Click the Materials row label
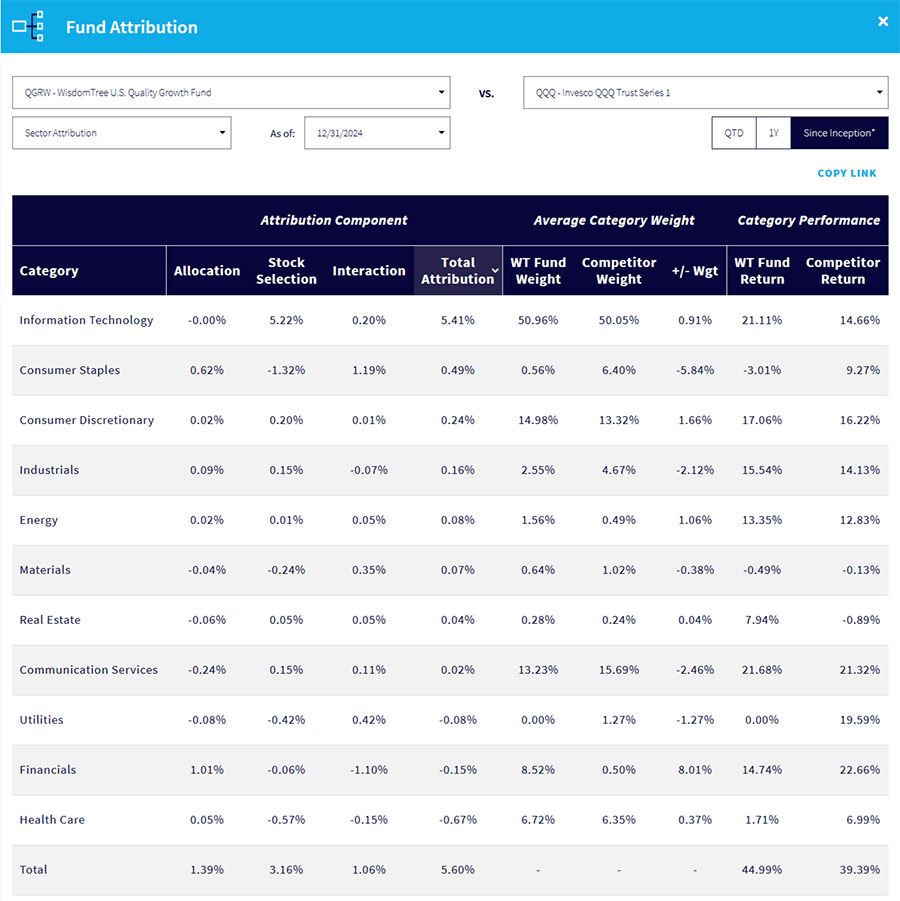The height and width of the screenshot is (901, 900). click(45, 570)
